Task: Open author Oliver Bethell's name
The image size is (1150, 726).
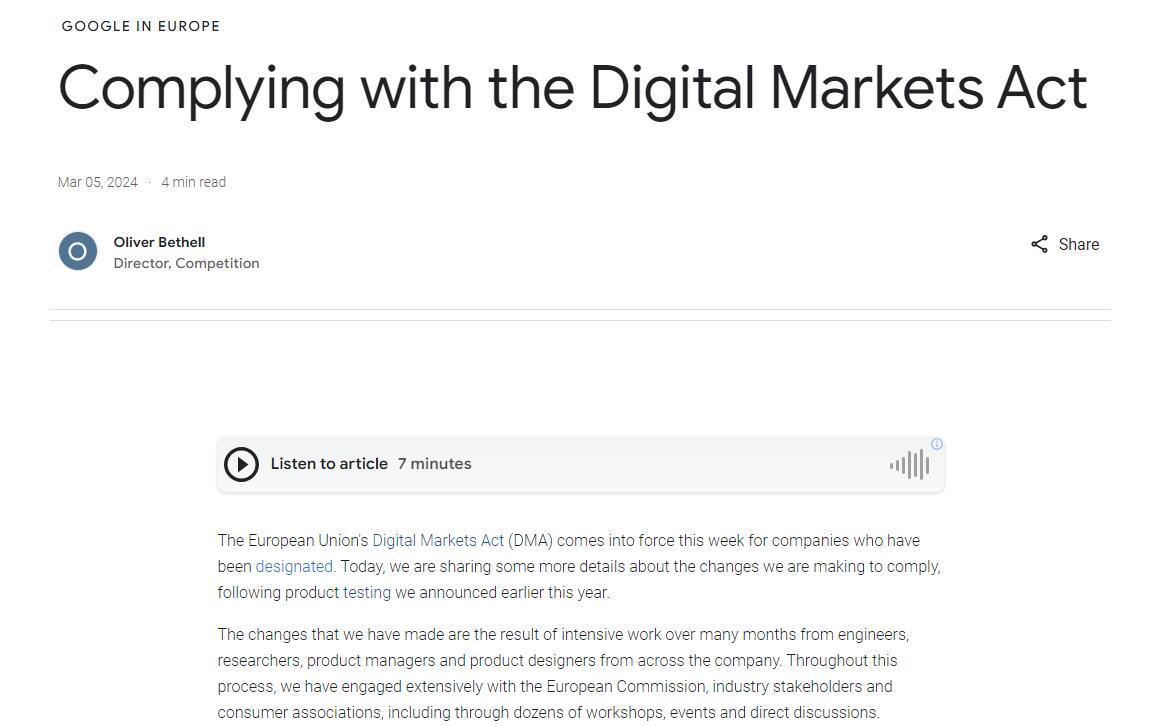Action: click(x=159, y=242)
